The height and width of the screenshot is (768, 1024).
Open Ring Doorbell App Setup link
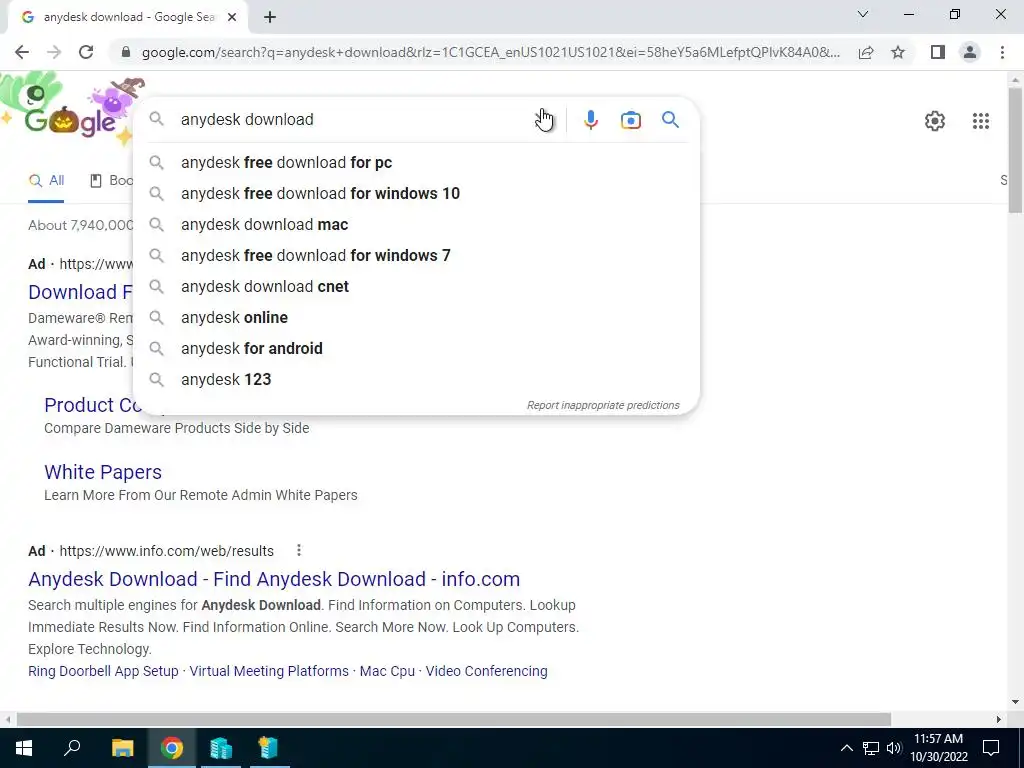click(103, 671)
